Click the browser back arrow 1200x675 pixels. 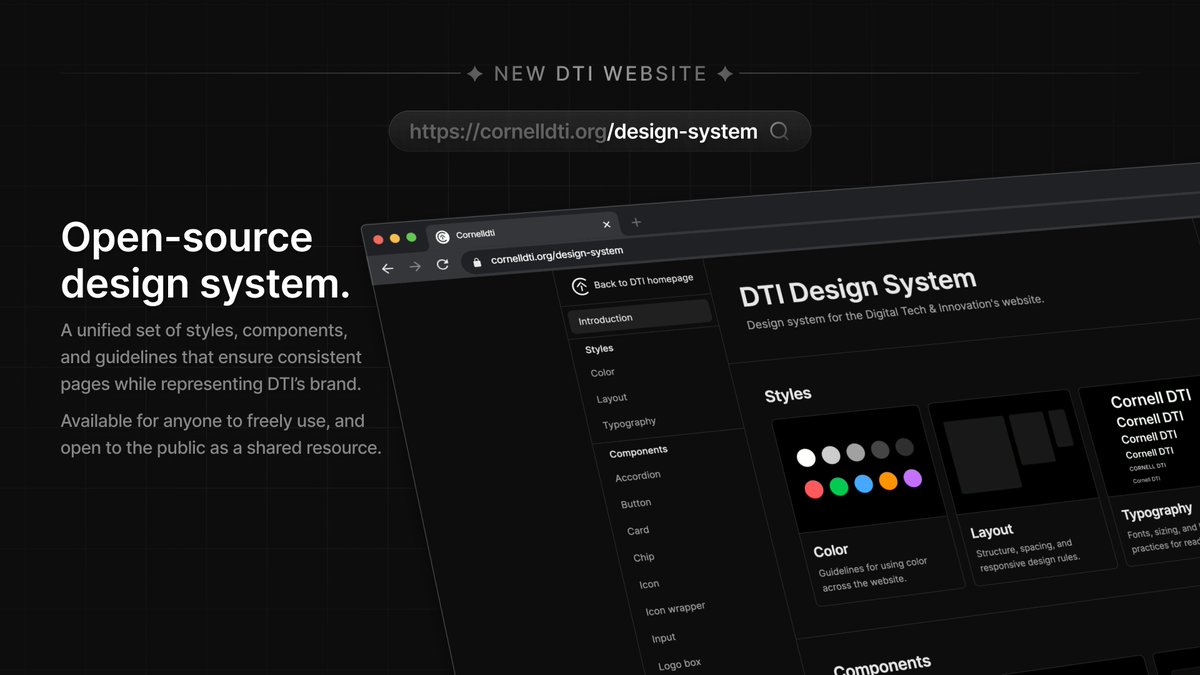pyautogui.click(x=388, y=268)
